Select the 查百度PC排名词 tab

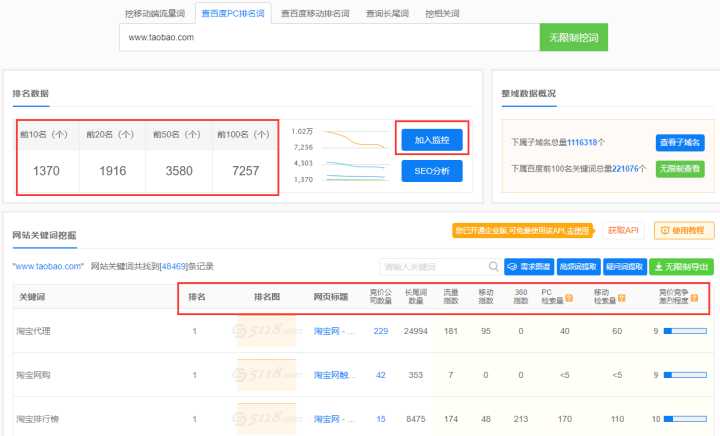[233, 13]
